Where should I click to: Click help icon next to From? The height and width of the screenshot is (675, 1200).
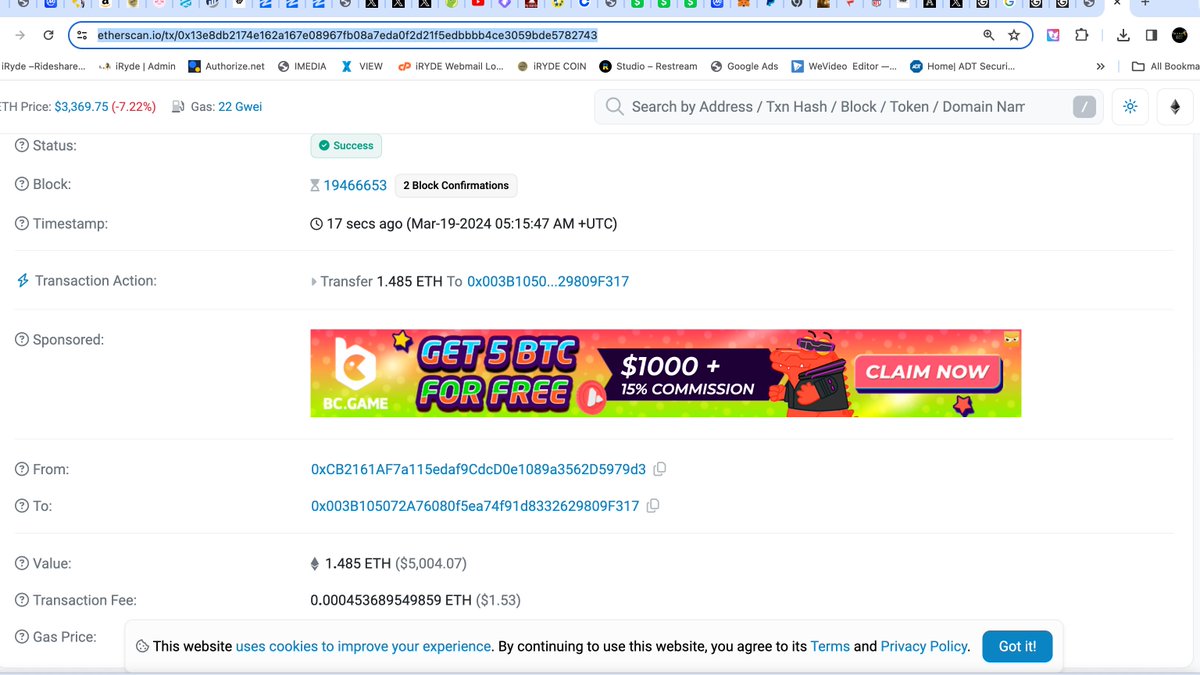22,469
